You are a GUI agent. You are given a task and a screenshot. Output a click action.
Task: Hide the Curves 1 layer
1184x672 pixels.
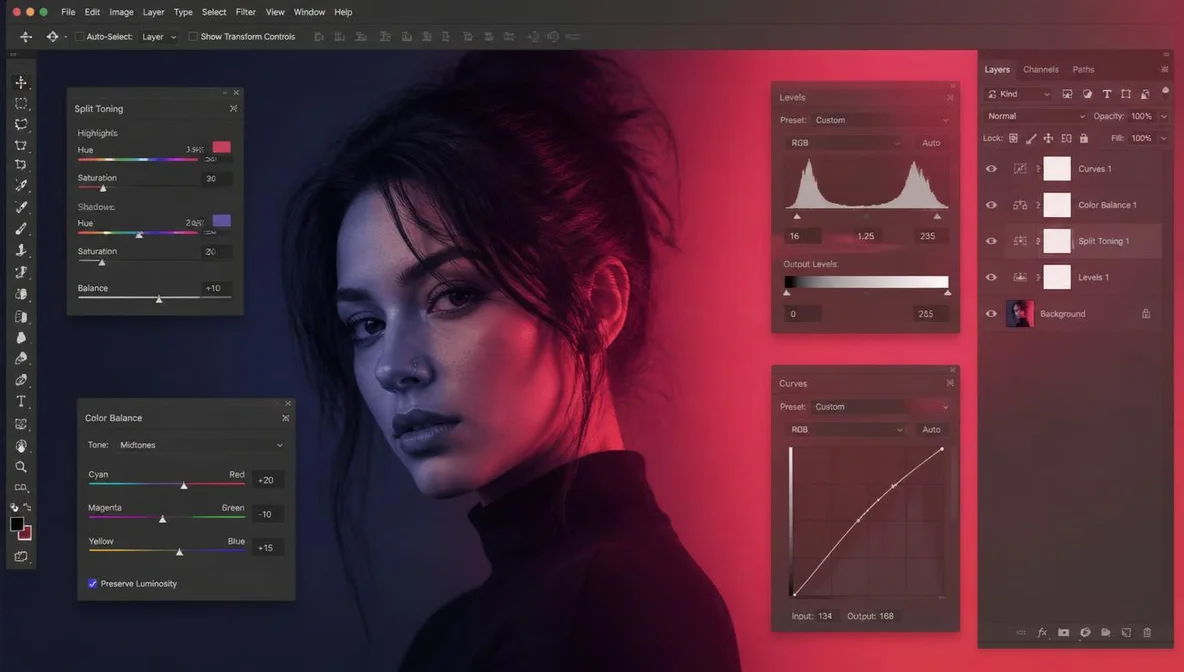click(x=991, y=169)
